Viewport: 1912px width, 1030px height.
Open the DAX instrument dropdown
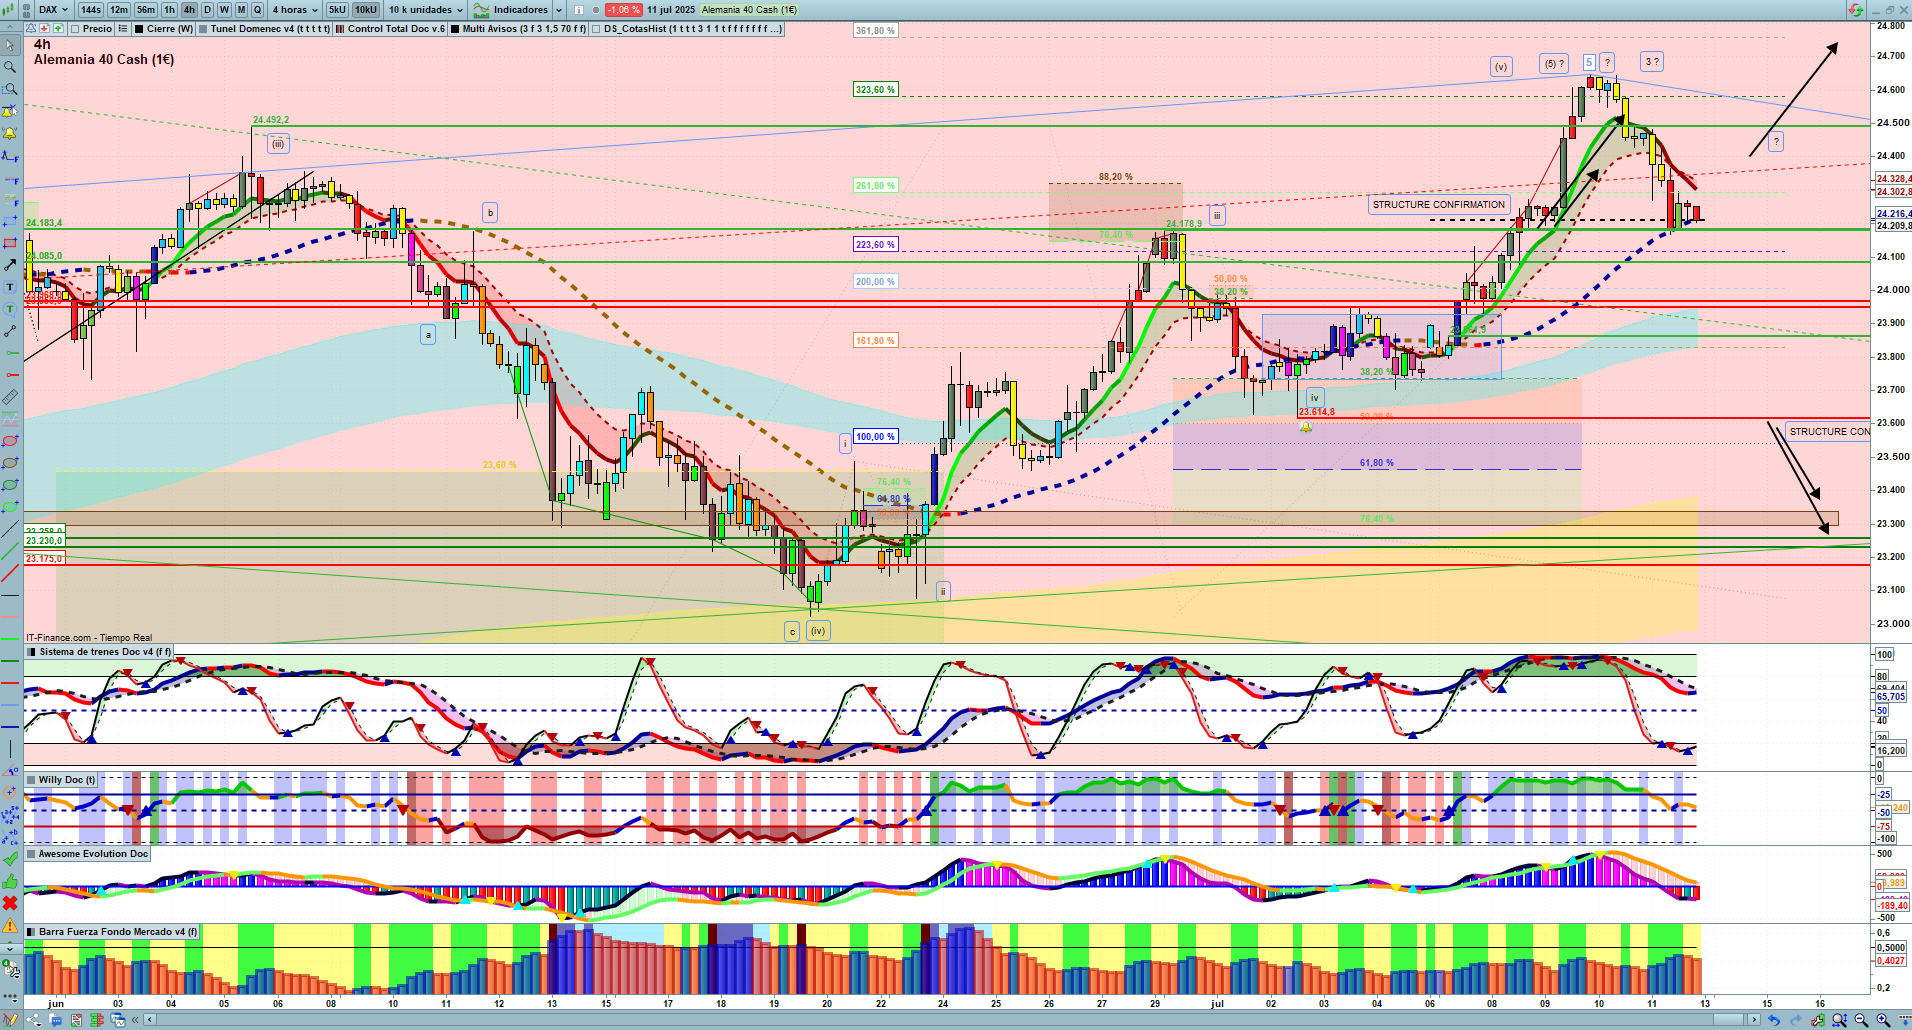(53, 10)
